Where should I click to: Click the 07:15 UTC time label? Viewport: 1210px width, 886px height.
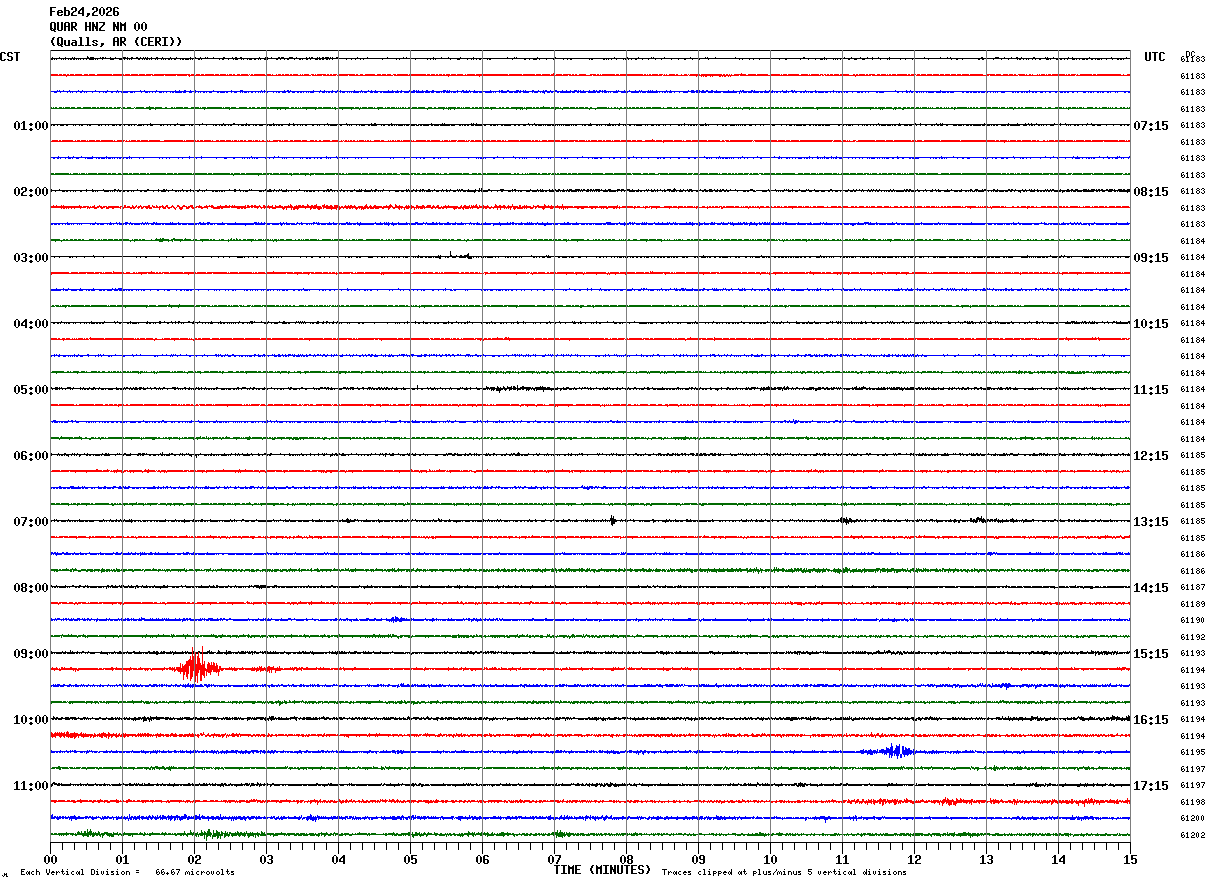click(1150, 126)
